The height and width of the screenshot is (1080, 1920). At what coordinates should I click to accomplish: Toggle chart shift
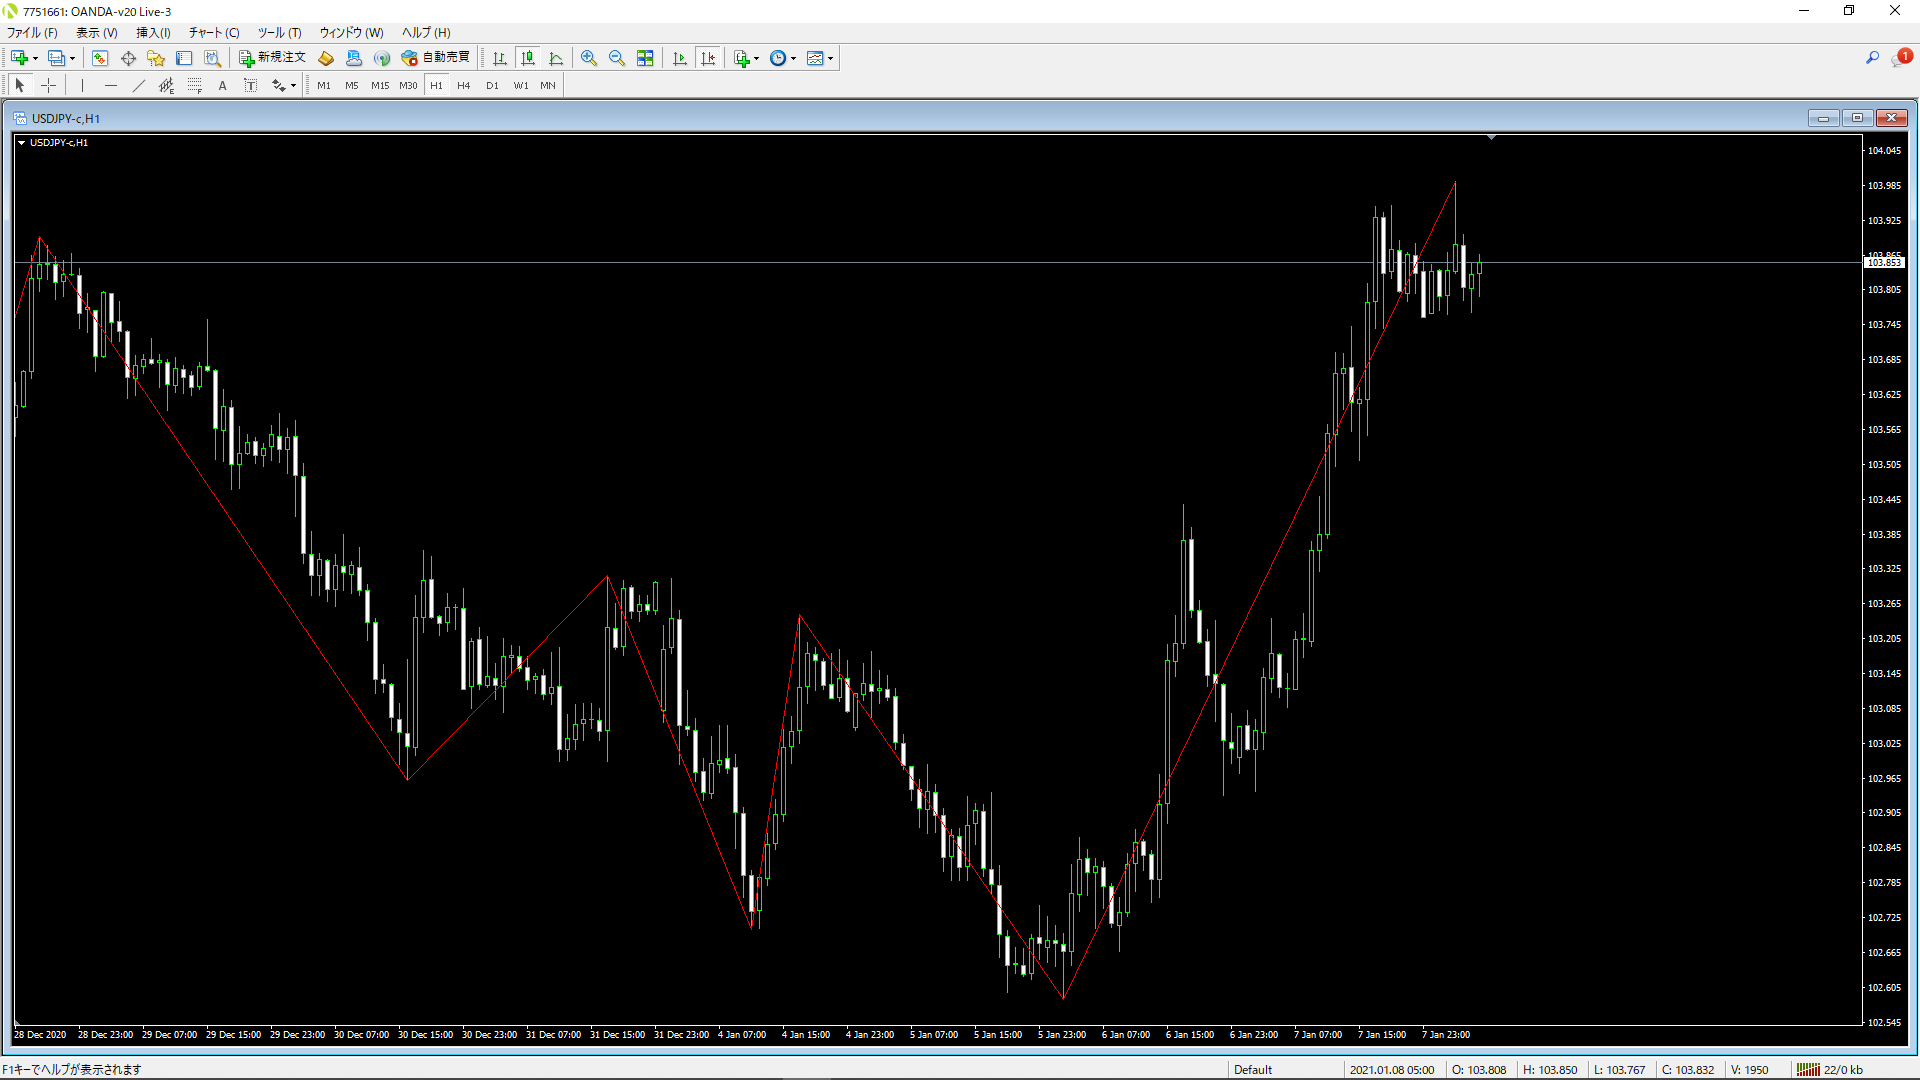[708, 58]
